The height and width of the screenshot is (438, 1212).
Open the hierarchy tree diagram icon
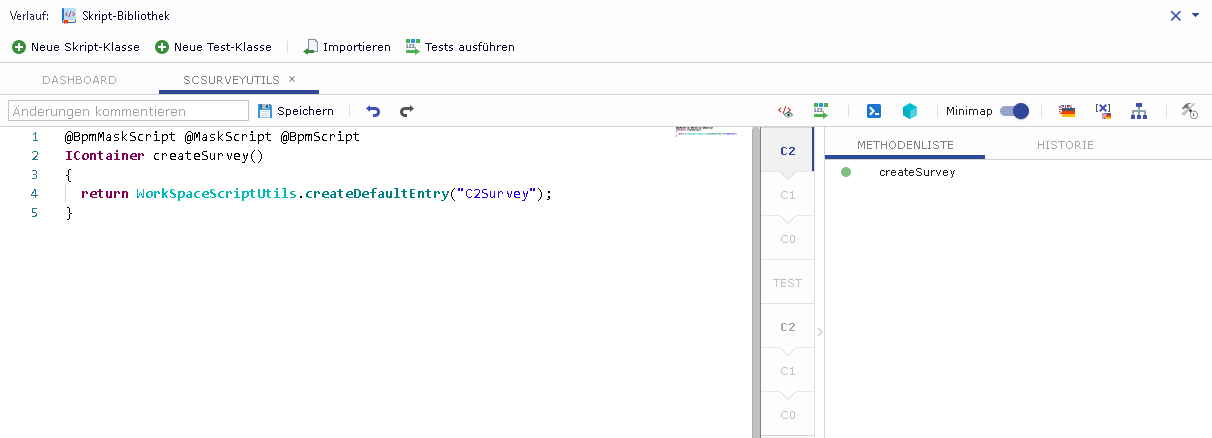point(1138,111)
